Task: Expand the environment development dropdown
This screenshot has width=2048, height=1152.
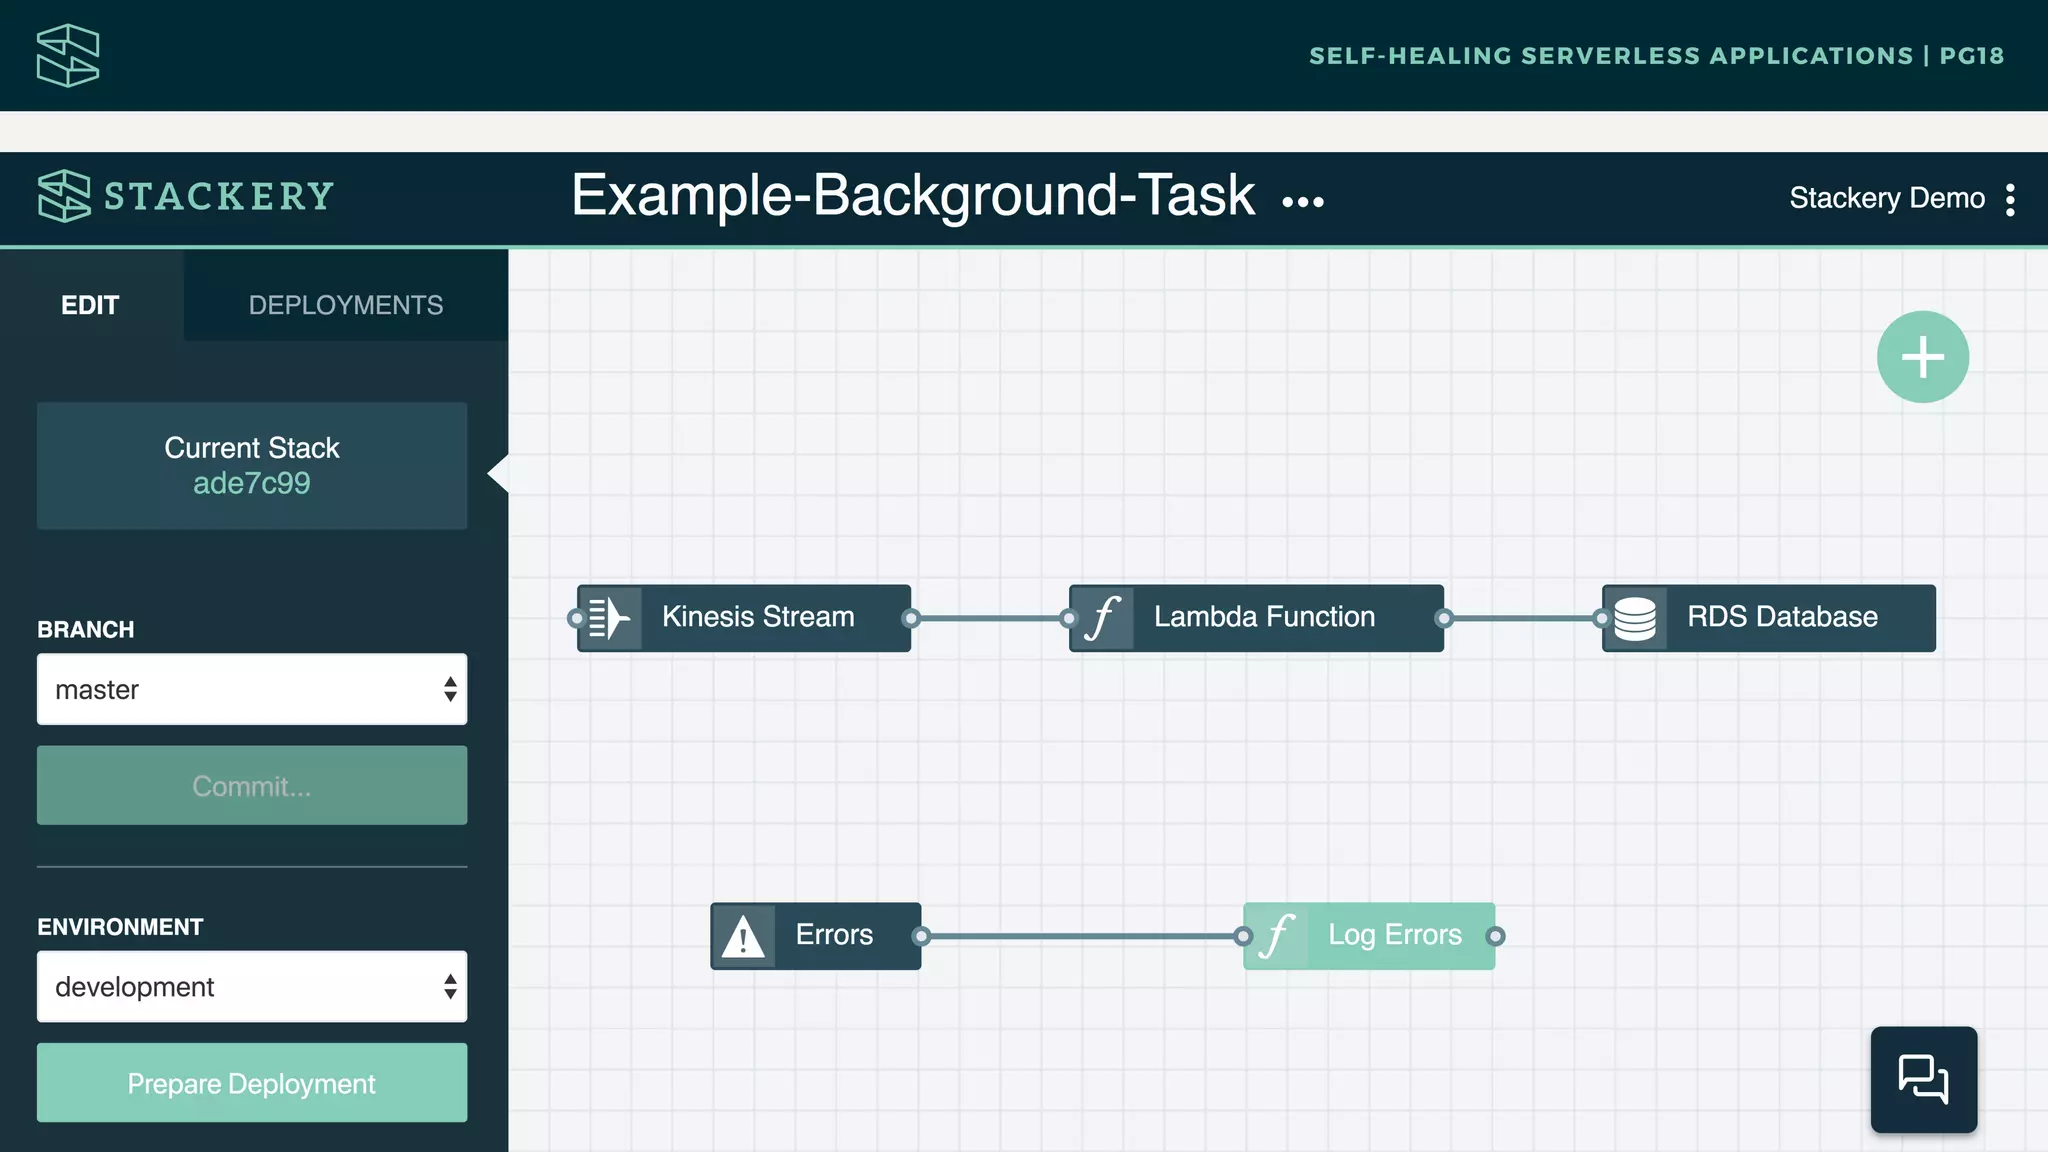Action: click(252, 987)
